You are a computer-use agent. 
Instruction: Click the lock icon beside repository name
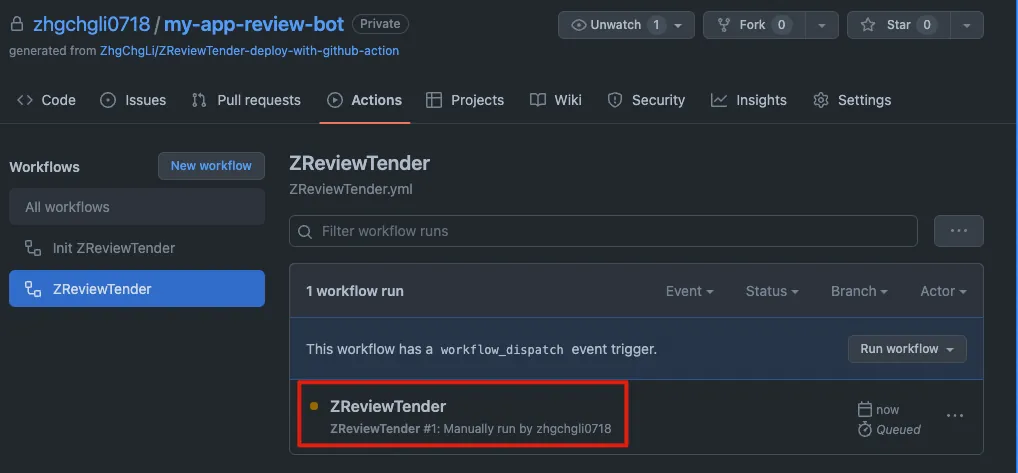click(x=17, y=24)
